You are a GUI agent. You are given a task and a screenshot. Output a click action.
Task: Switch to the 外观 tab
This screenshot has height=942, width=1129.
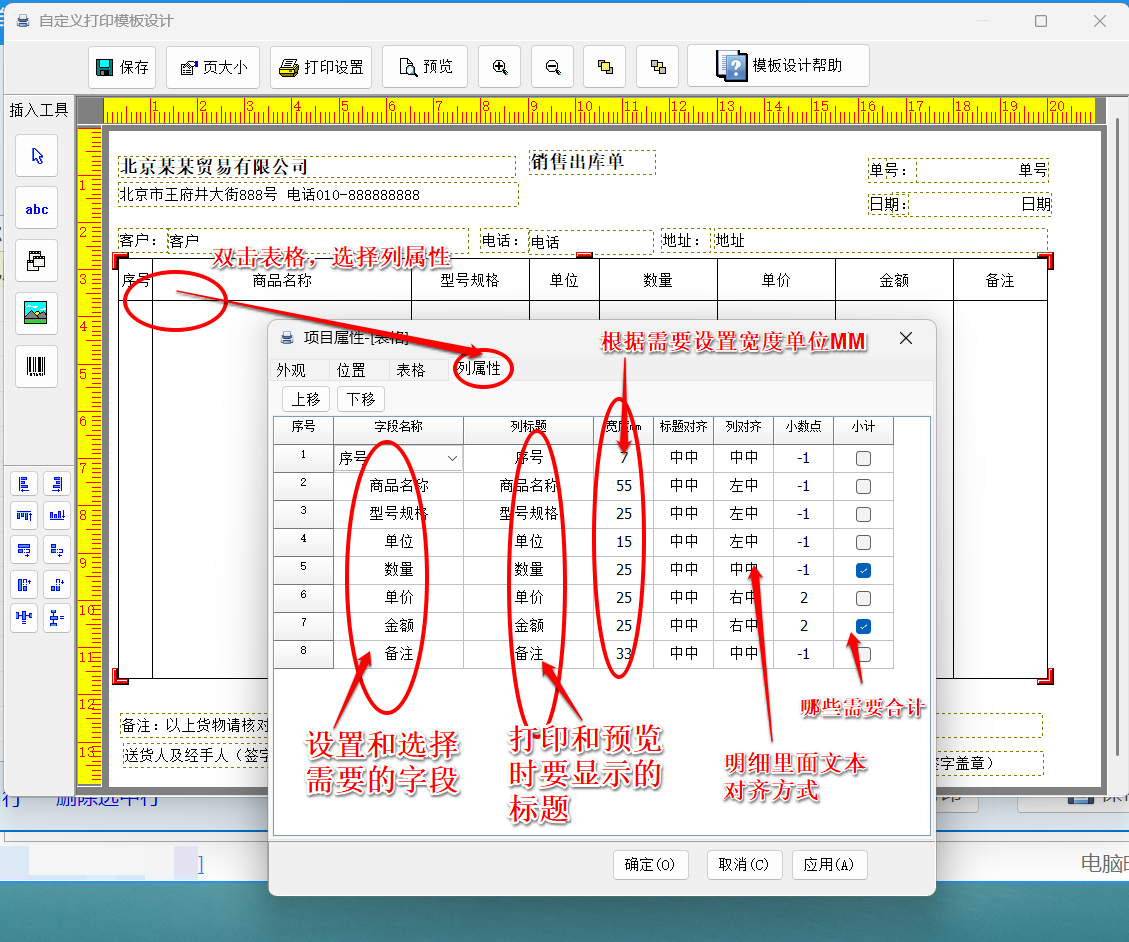coord(291,370)
